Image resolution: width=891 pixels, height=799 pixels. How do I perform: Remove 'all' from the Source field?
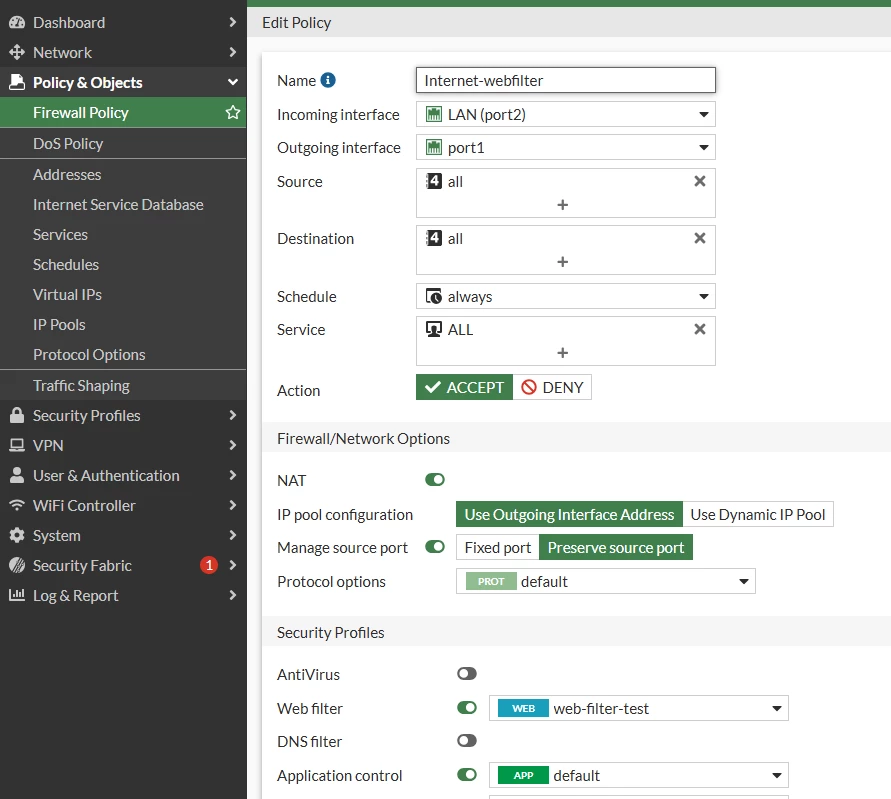pos(700,181)
